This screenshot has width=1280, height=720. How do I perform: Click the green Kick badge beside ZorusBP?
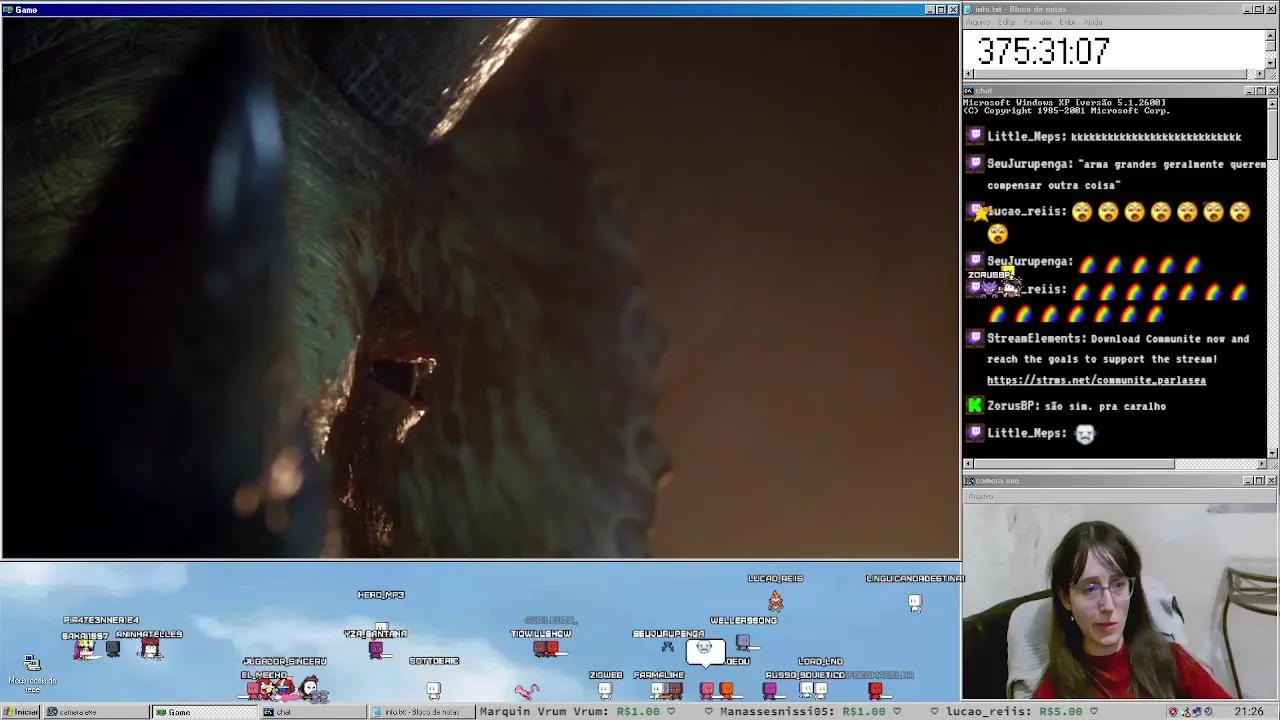tap(975, 406)
